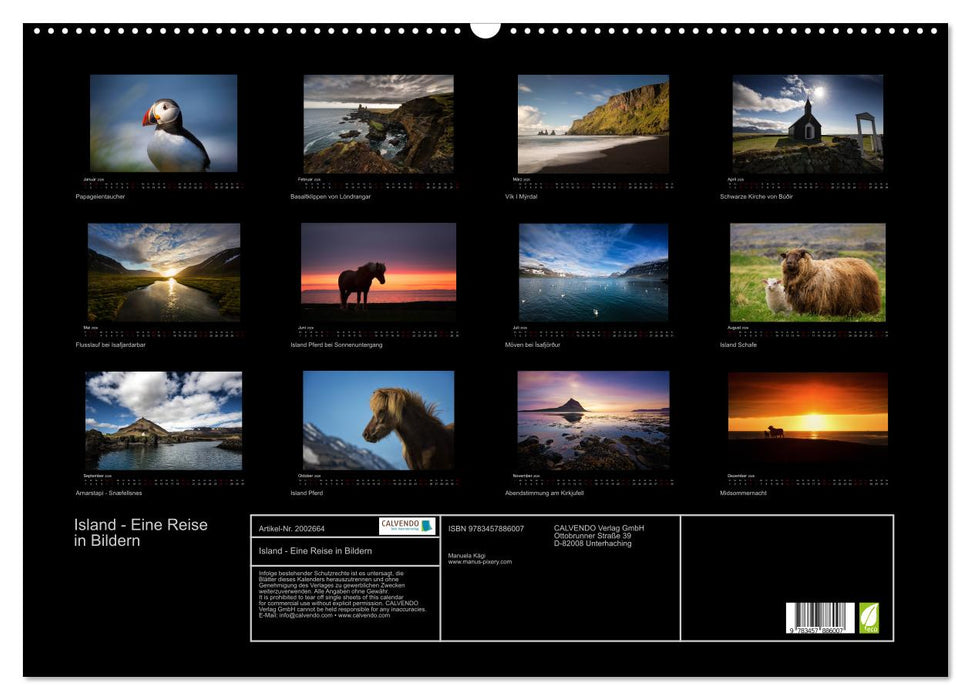
Task: Select the Basaltklippen von Lóndrangar image
Action: pos(378,124)
